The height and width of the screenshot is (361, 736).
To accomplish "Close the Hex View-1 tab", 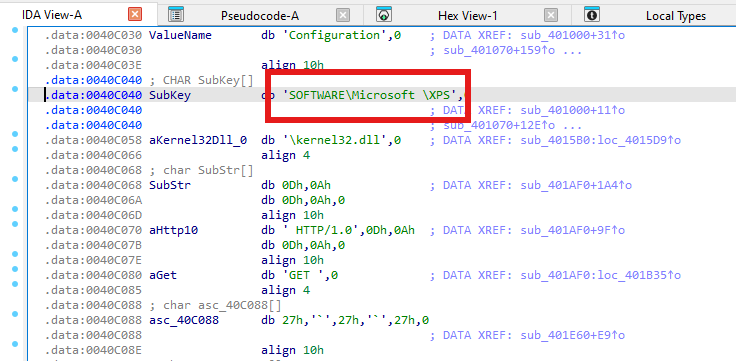I will tap(551, 15).
